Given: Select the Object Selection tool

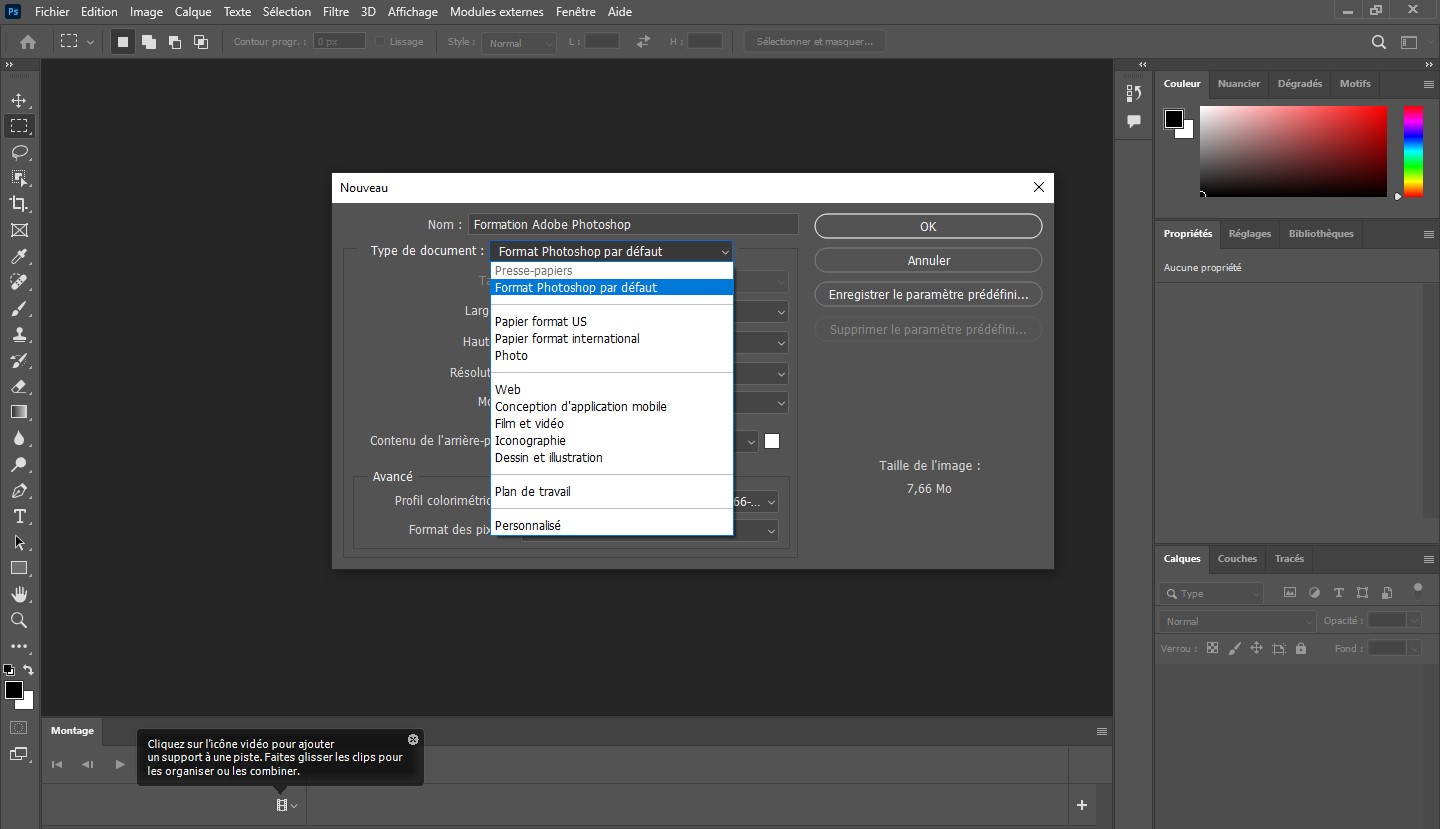Looking at the screenshot, I should tap(19, 178).
